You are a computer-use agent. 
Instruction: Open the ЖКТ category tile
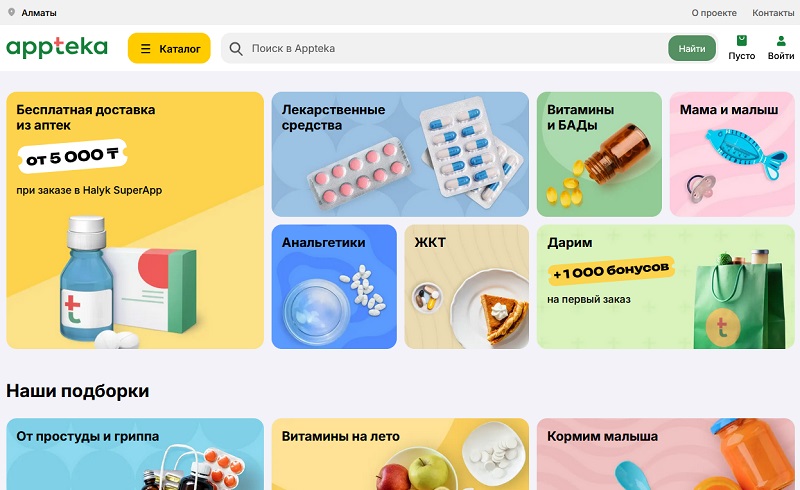coord(466,287)
